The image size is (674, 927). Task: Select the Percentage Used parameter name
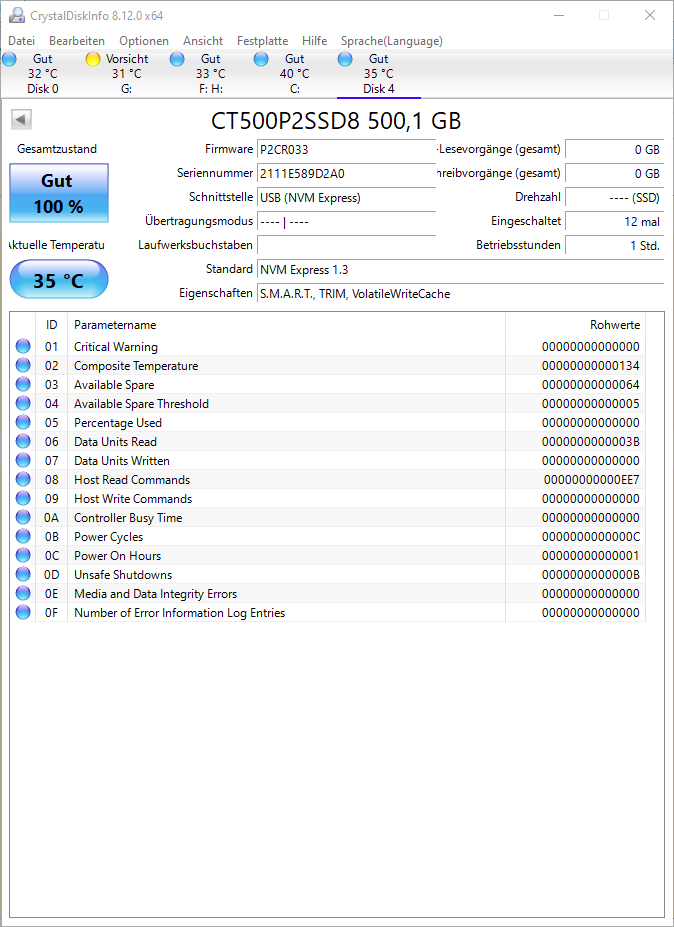coord(118,423)
